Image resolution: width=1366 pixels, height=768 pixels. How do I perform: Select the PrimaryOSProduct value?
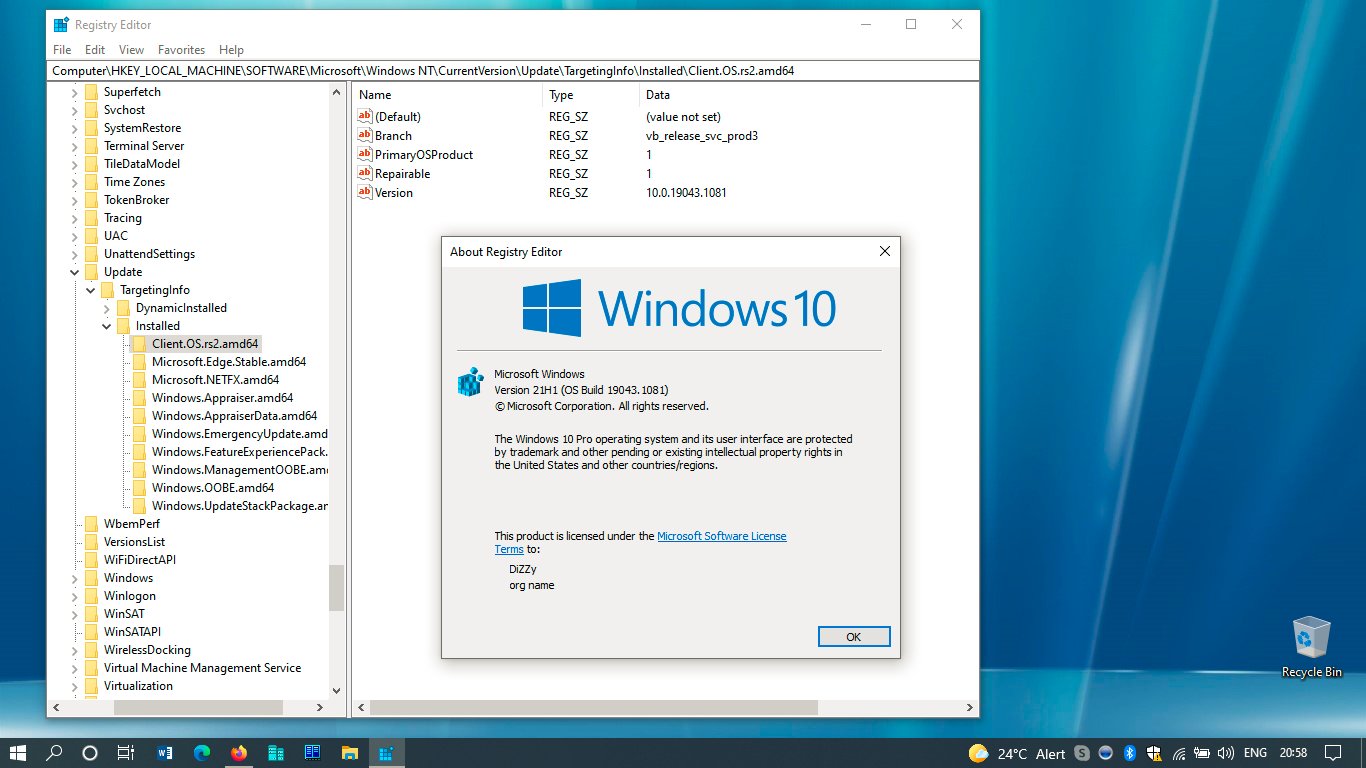pos(424,155)
